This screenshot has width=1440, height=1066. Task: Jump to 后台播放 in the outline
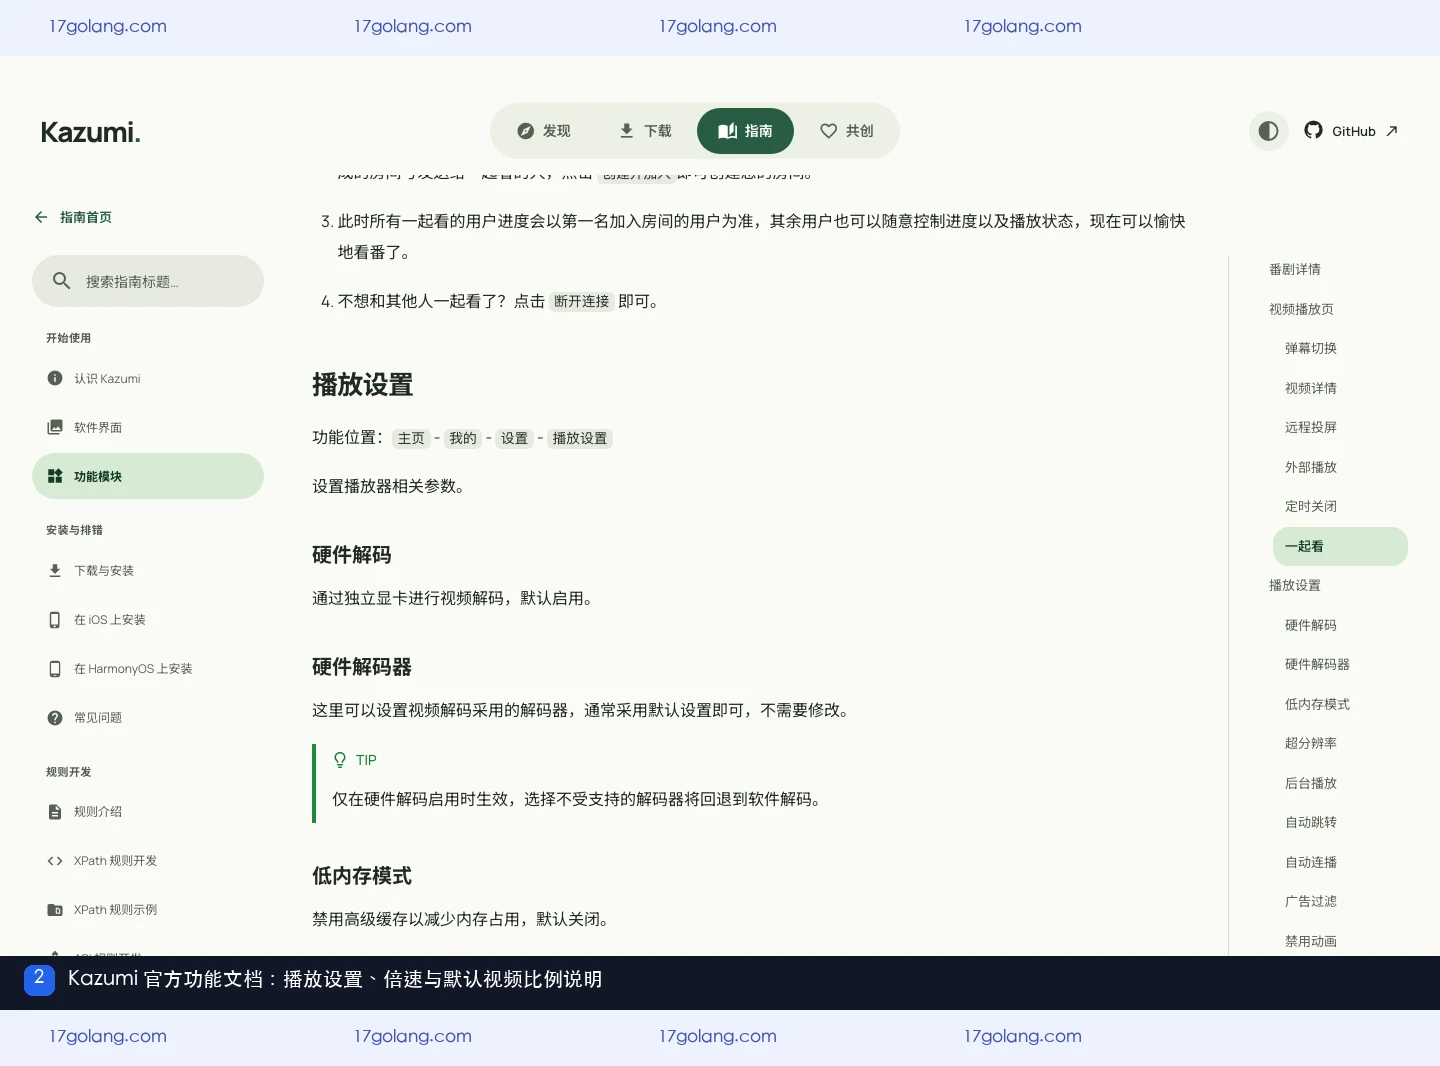tap(1311, 783)
